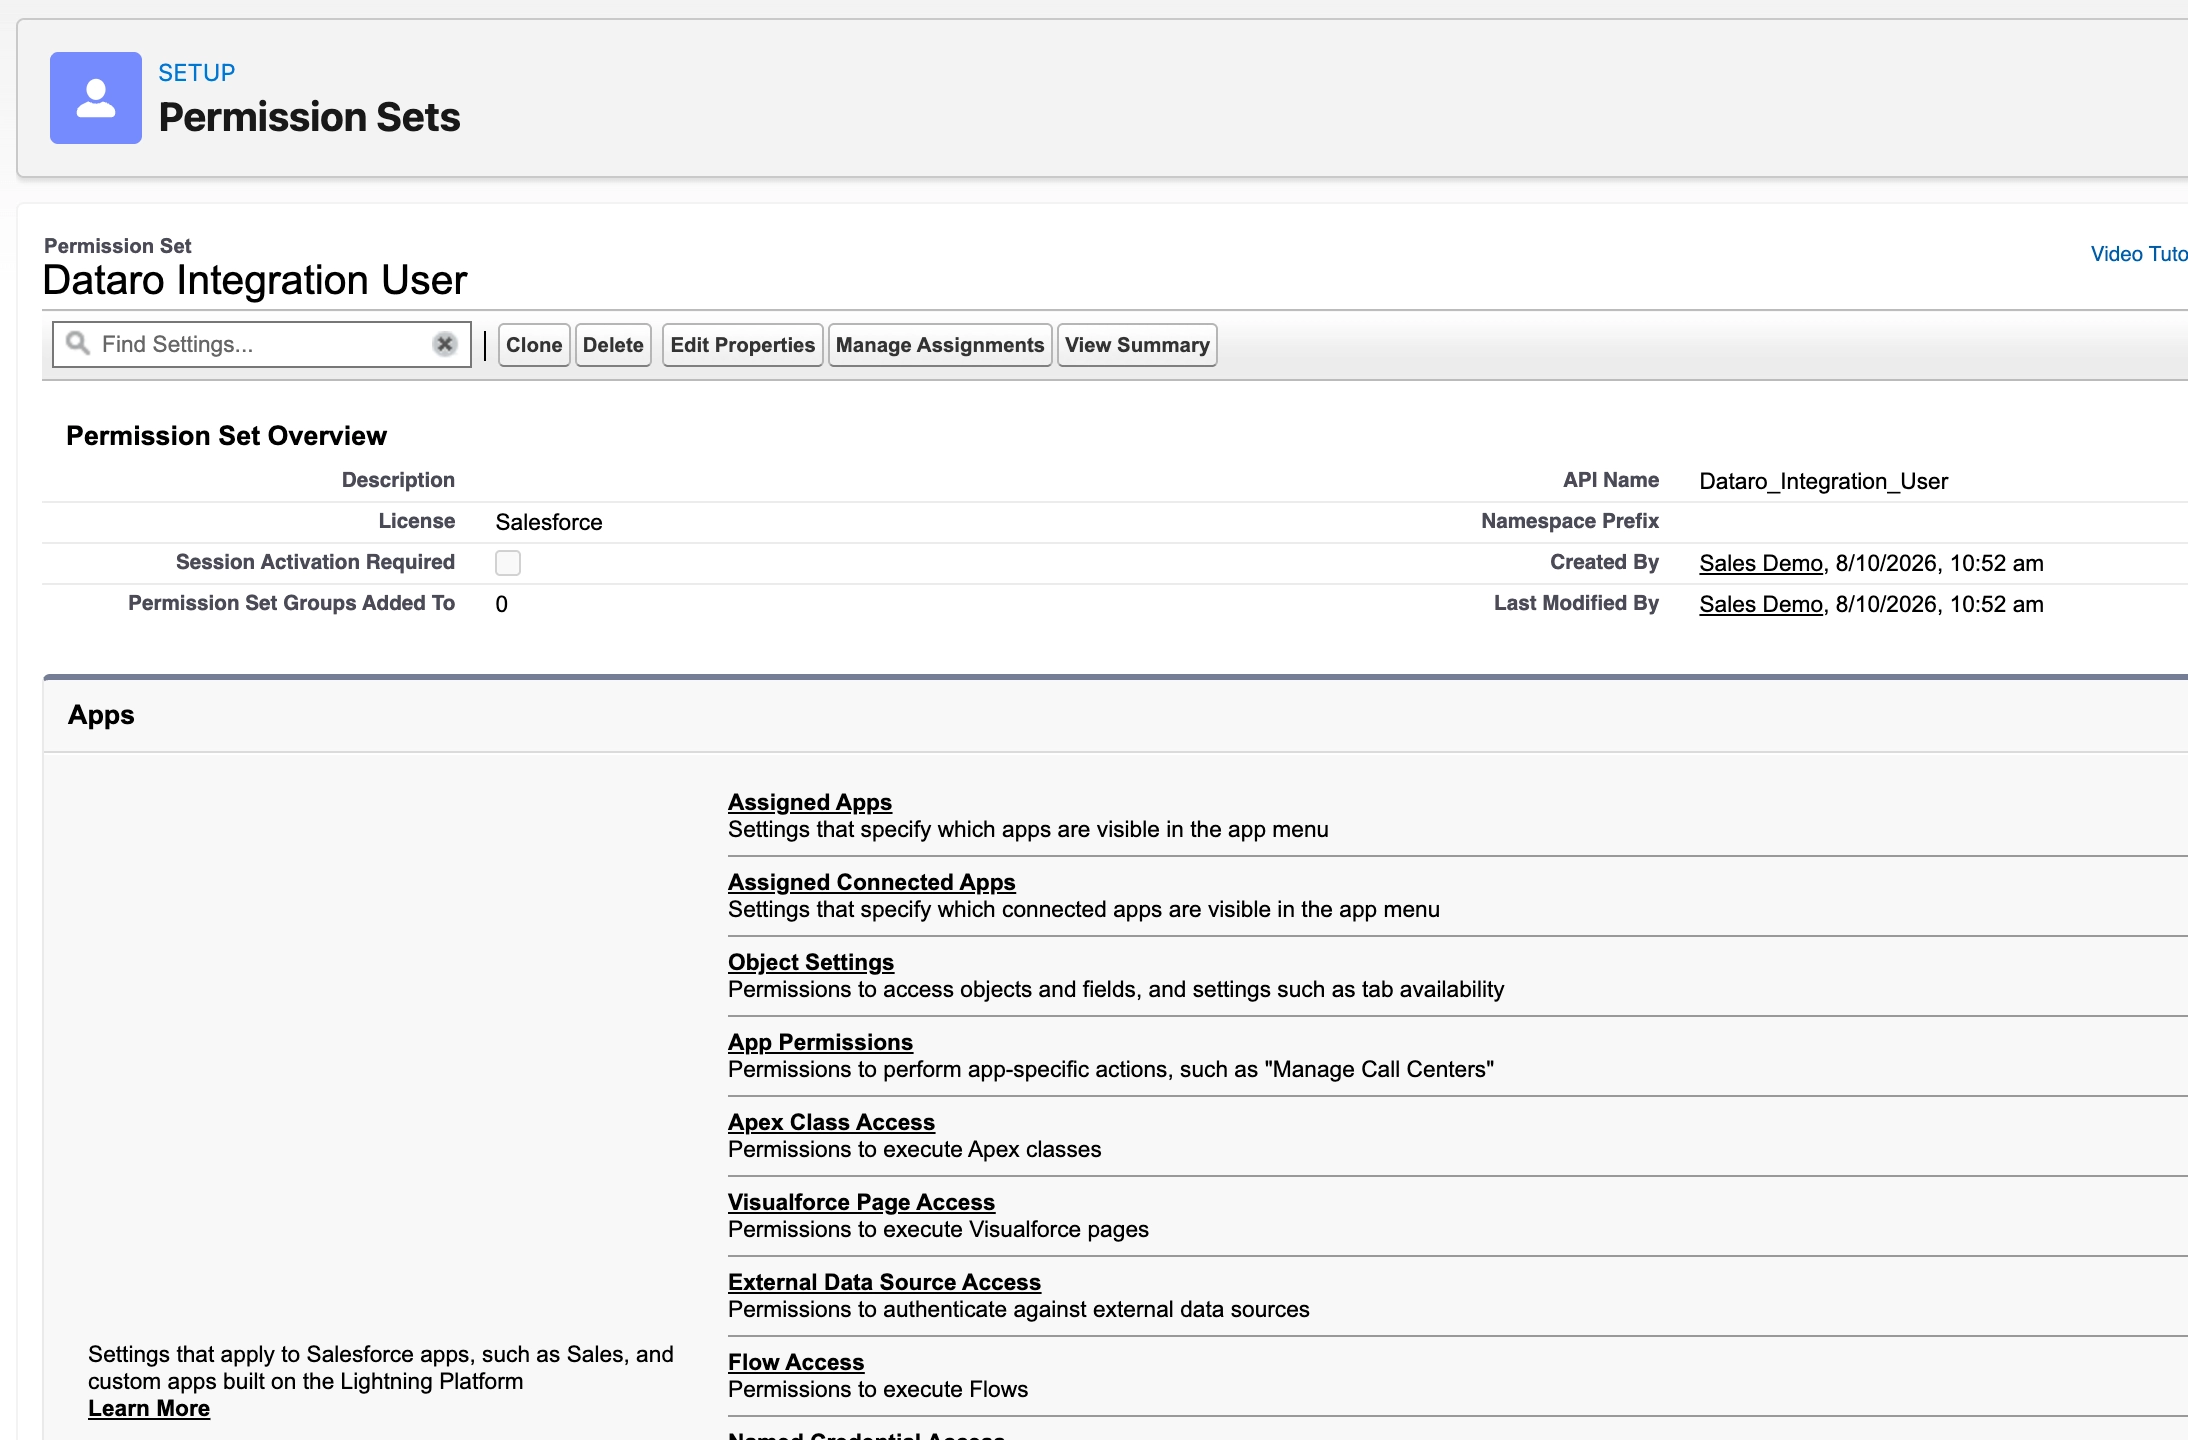Open Assigned Connected Apps settings
The width and height of the screenshot is (2188, 1440).
872,882
